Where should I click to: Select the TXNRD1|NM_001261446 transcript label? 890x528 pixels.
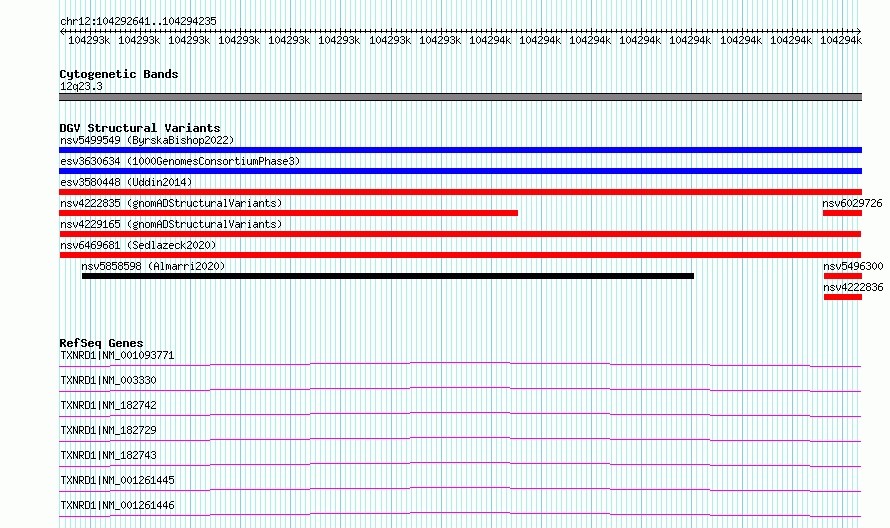point(117,505)
